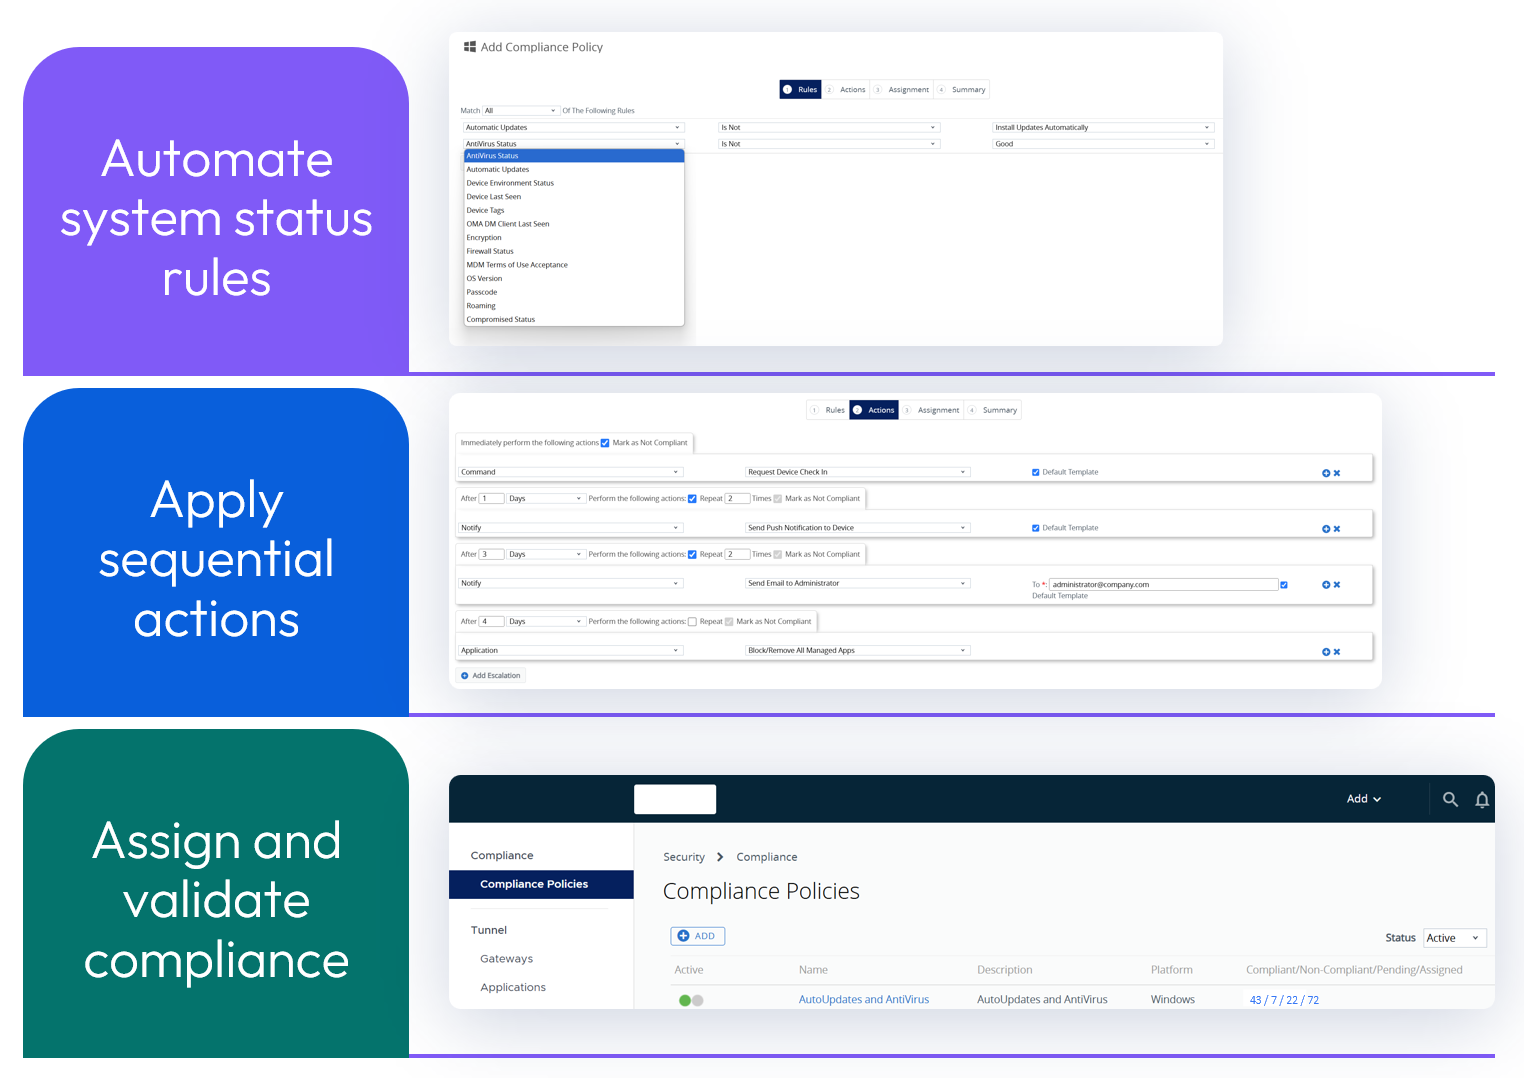Viewport: 1524px width, 1078px height.
Task: Toggle Mark as Not Compliant for immediate actions
Action: click(x=605, y=443)
